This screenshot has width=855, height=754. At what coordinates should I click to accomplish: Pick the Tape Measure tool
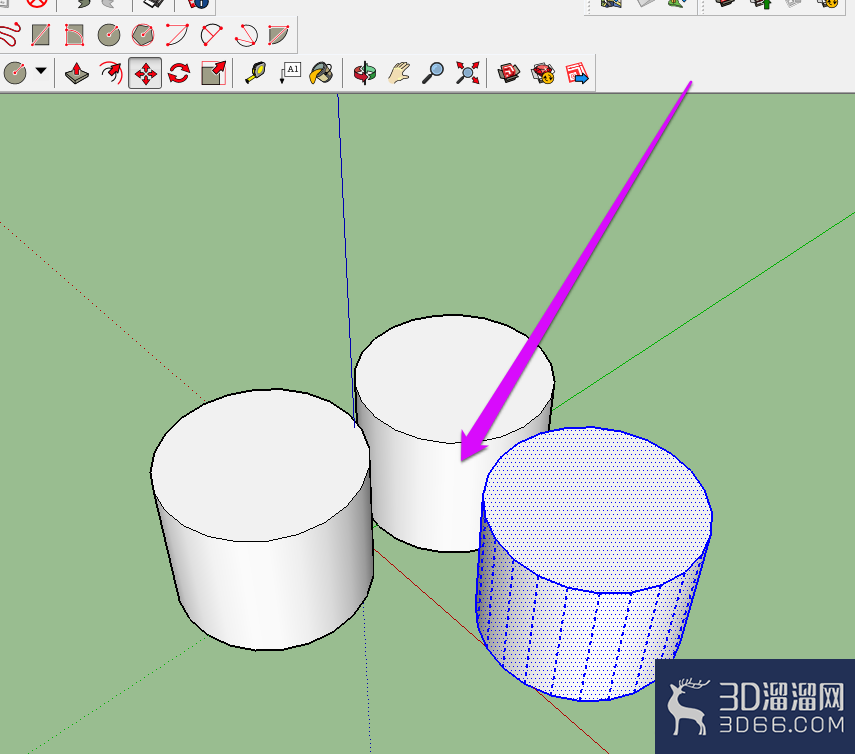[x=255, y=73]
